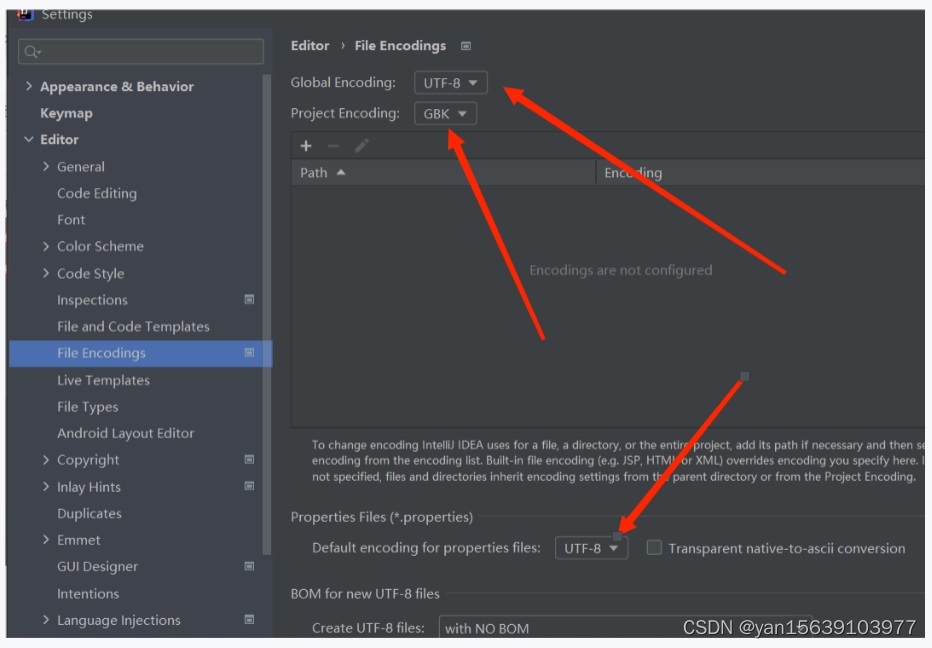Click the project settings icon next to Inspections

click(248, 299)
